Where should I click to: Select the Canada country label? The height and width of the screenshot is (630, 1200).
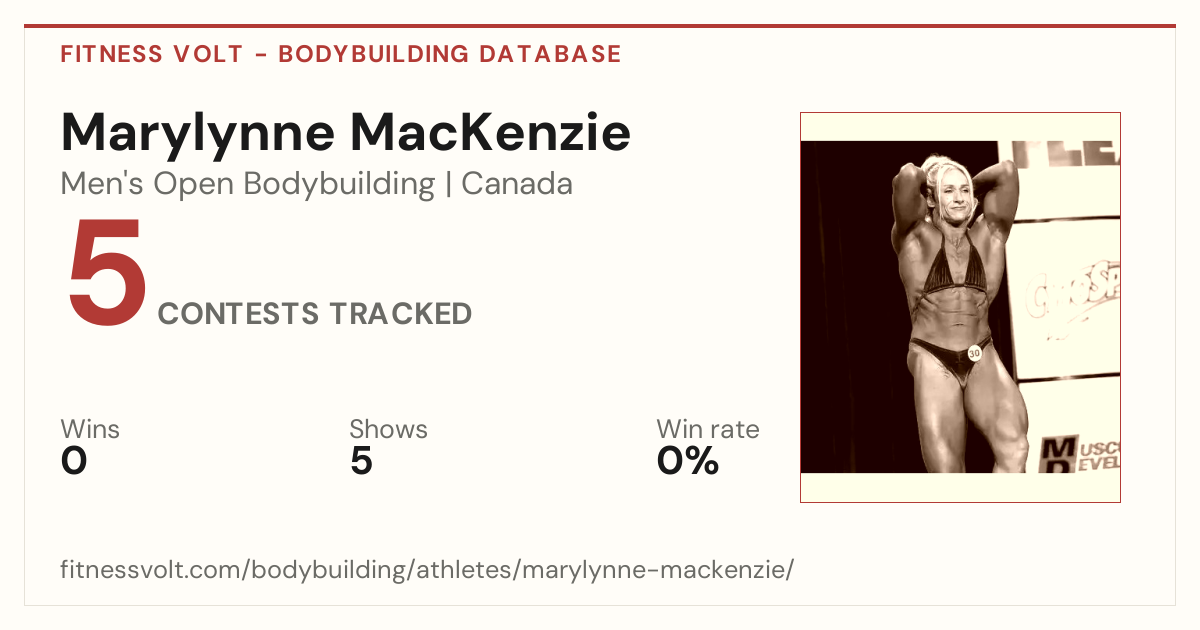point(517,184)
